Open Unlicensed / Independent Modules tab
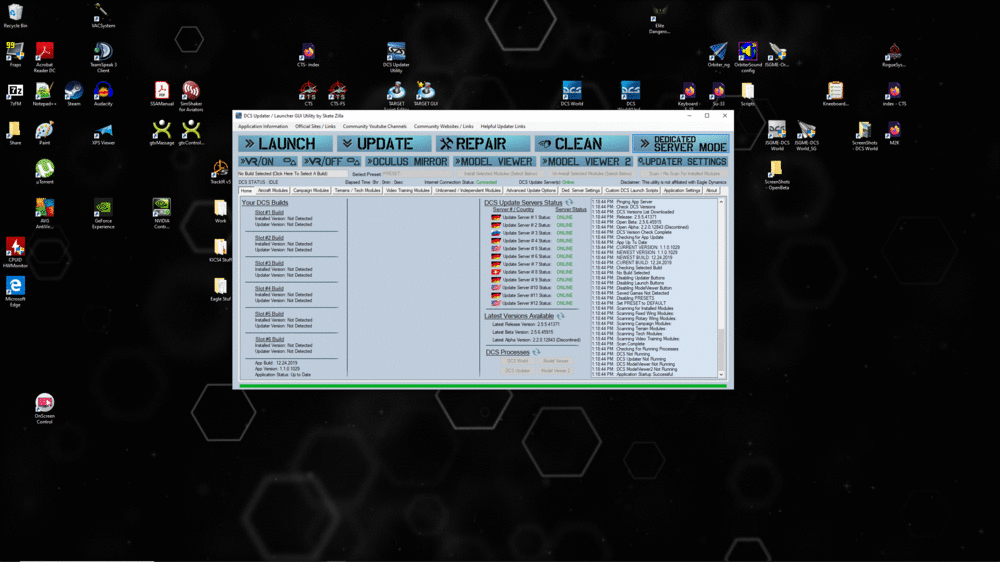Viewport: 1000px width, 562px height. [x=467, y=191]
